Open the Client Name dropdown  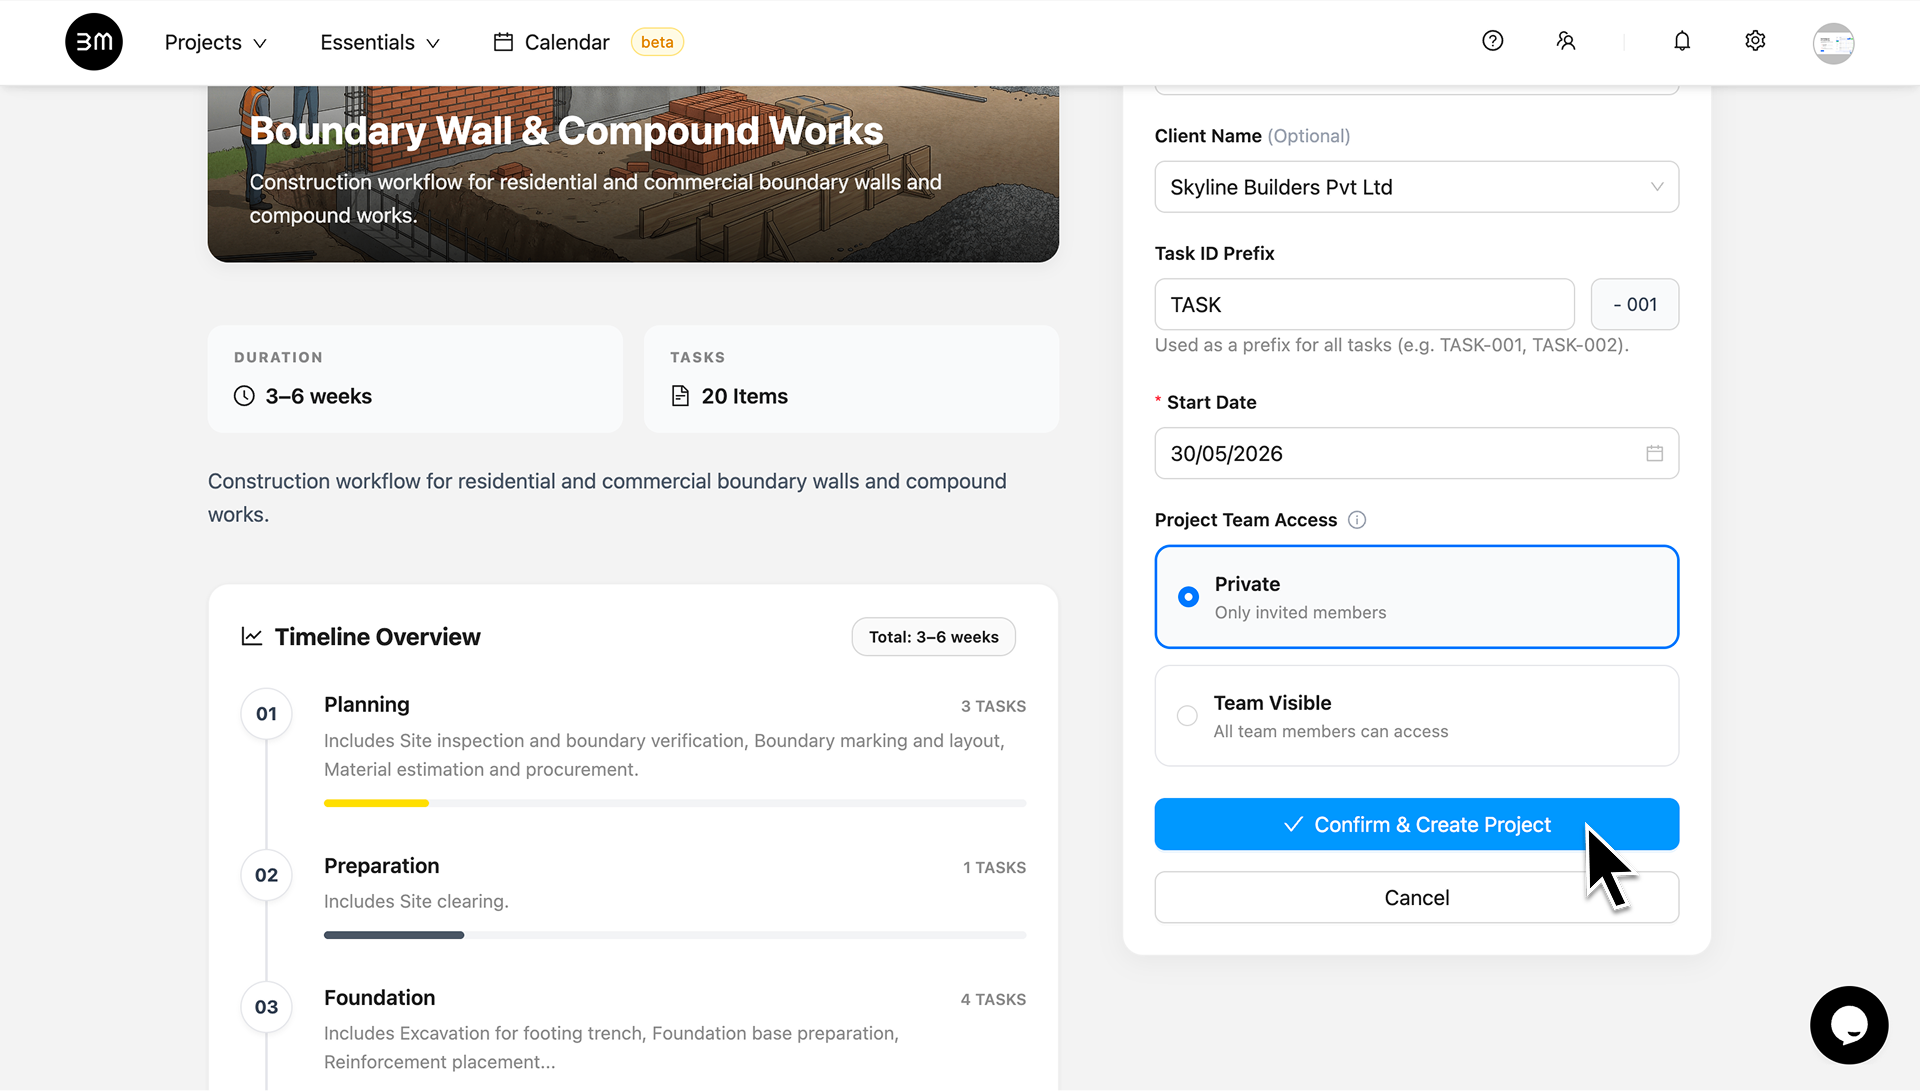[1416, 187]
